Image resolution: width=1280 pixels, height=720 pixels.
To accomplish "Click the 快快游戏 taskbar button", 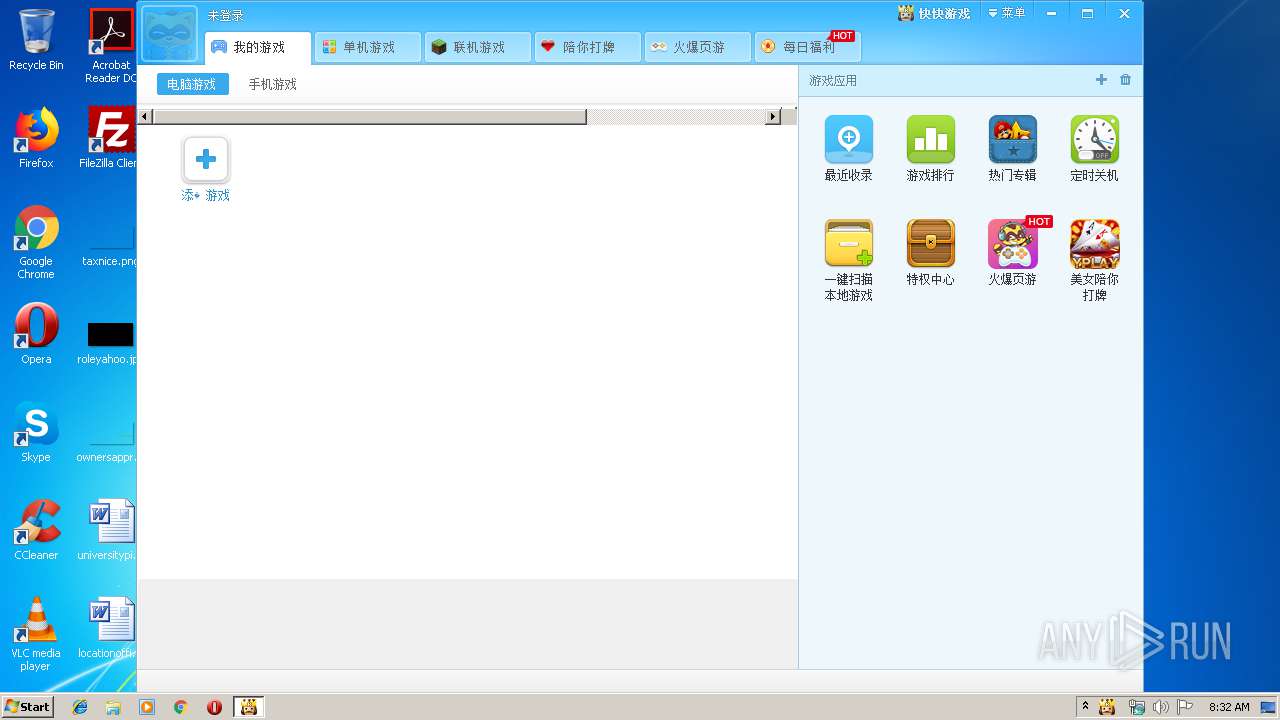I will (249, 707).
